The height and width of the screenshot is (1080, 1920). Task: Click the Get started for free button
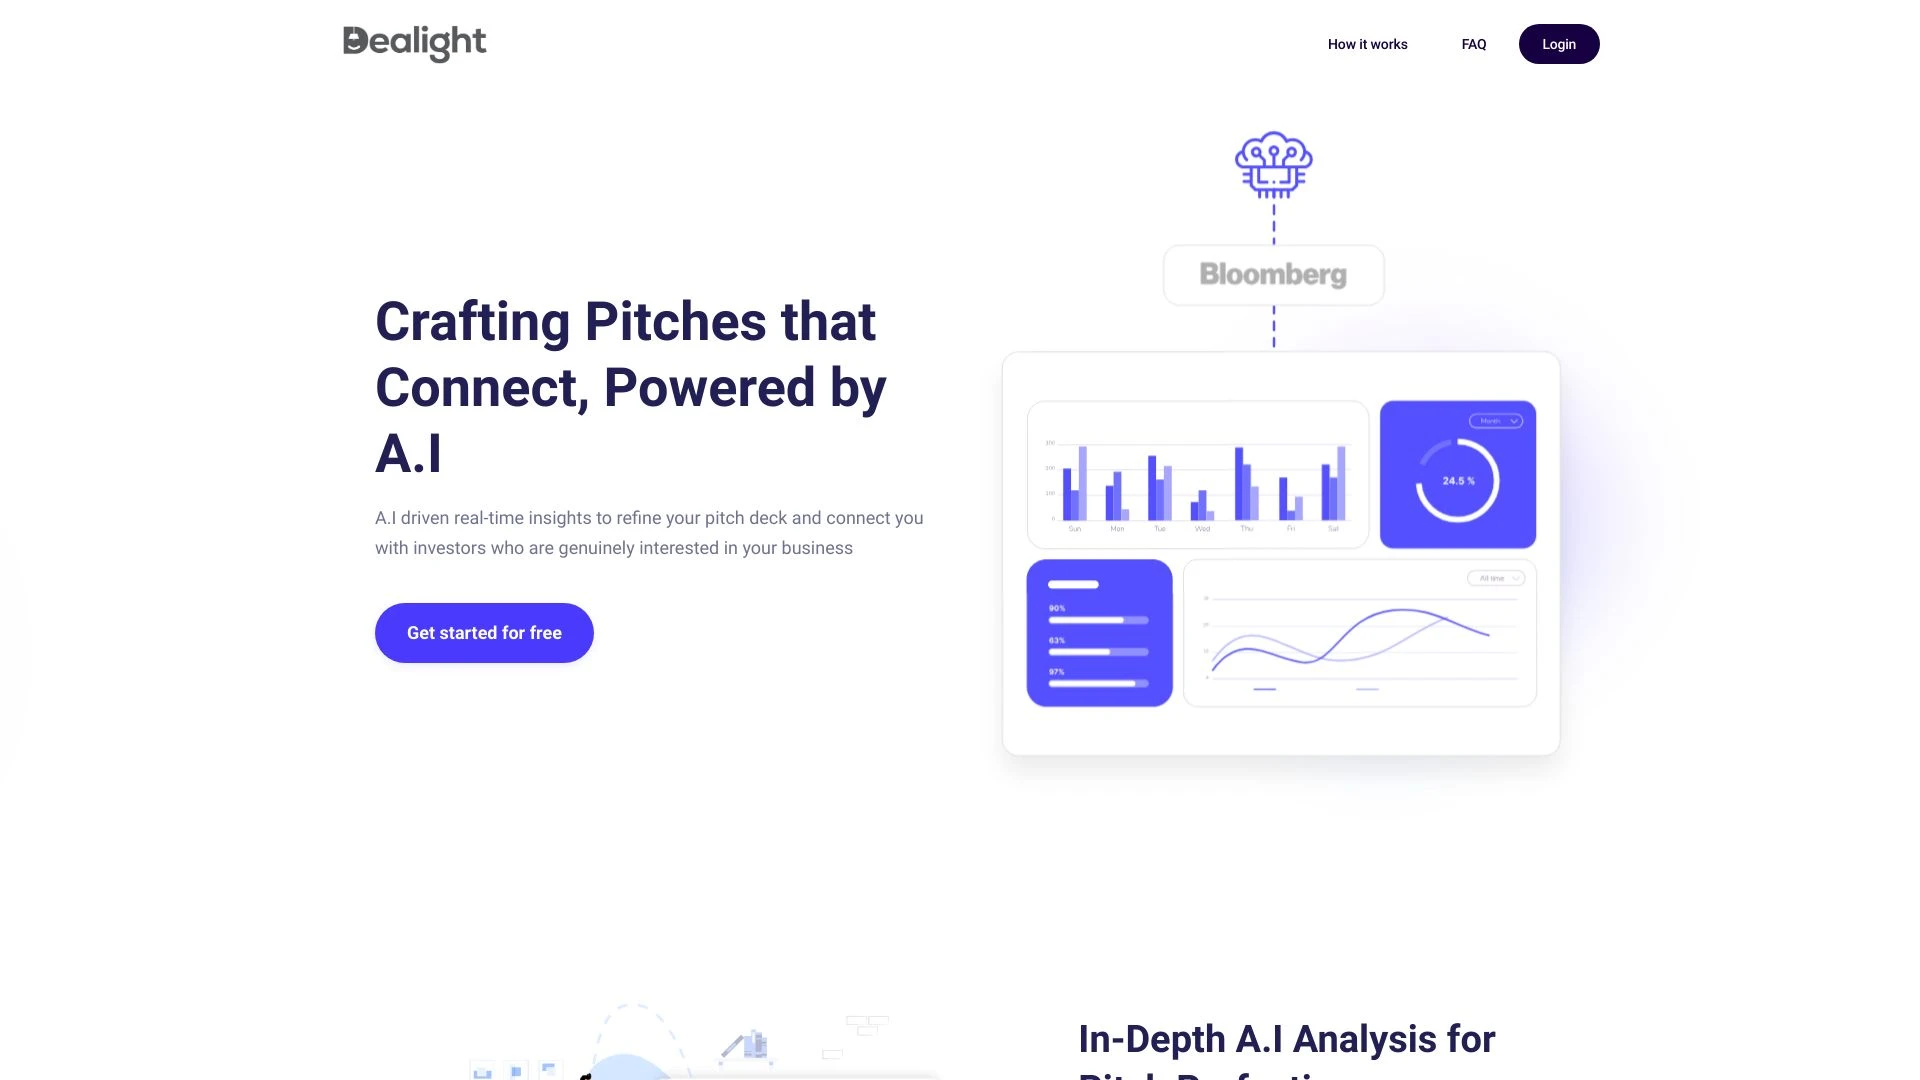point(484,633)
